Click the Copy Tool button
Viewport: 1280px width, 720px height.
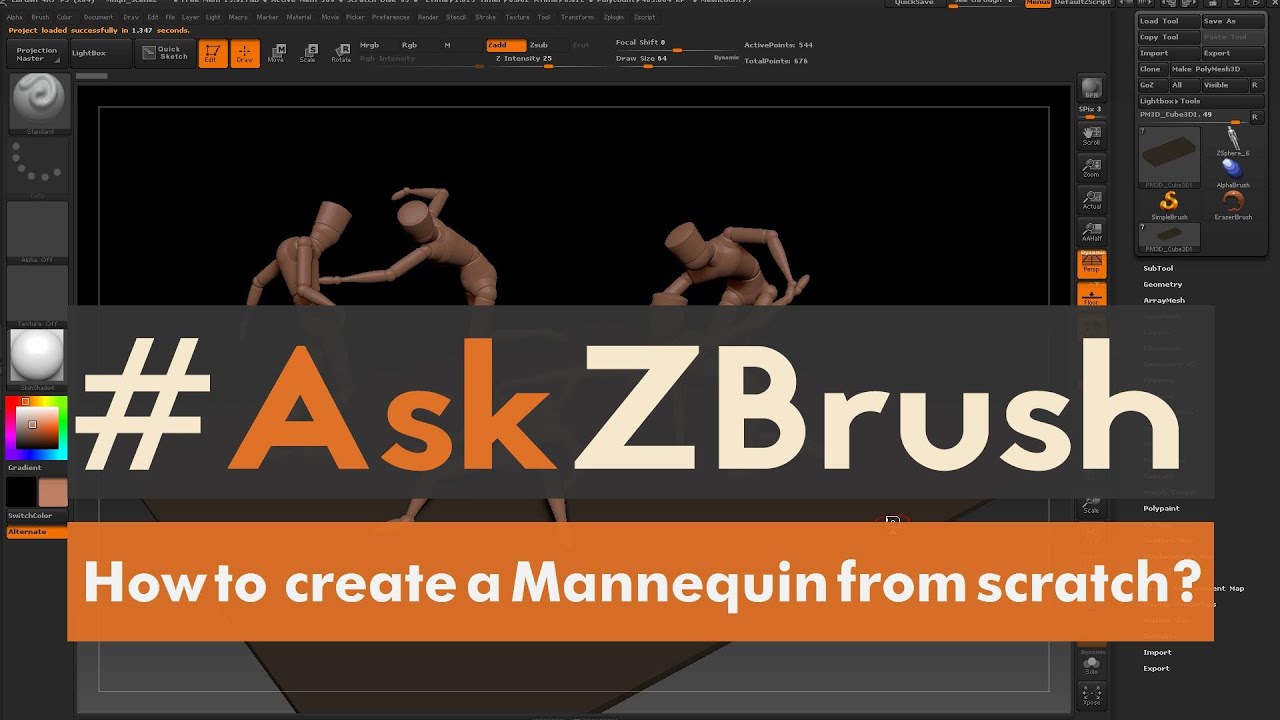click(1168, 37)
